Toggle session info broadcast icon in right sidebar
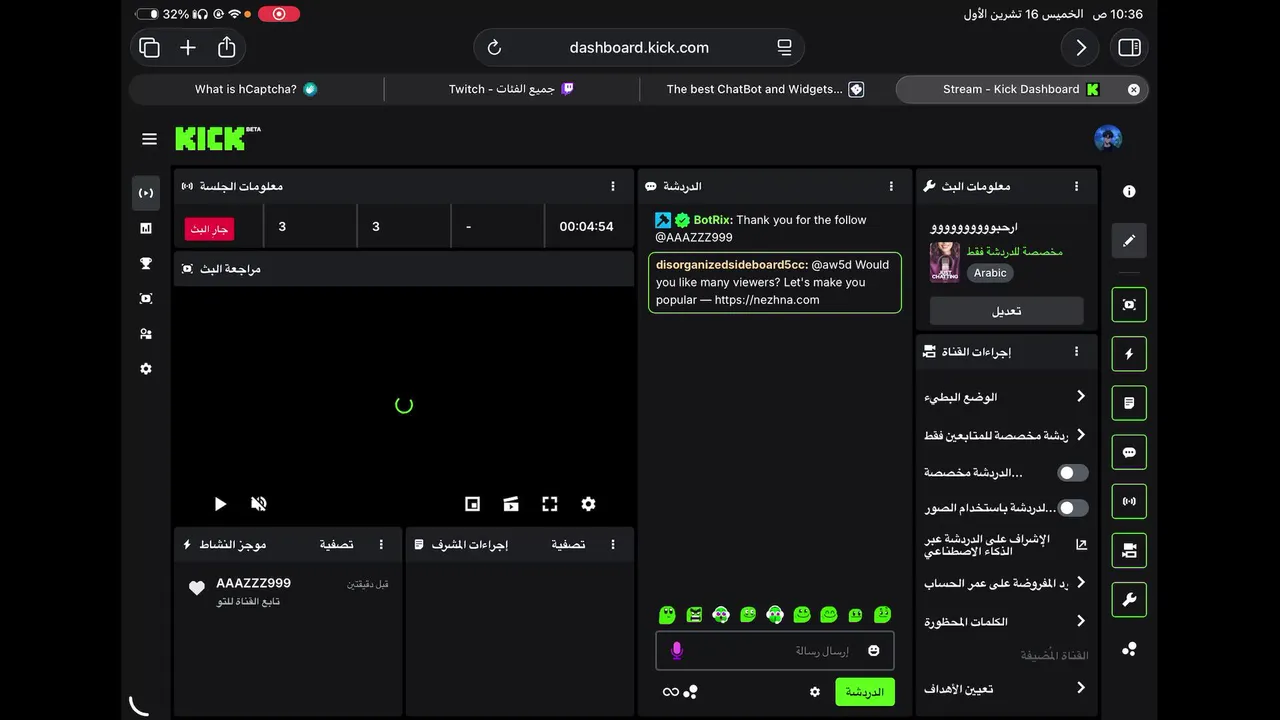Screen dimensions: 1280x720 tap(1129, 501)
